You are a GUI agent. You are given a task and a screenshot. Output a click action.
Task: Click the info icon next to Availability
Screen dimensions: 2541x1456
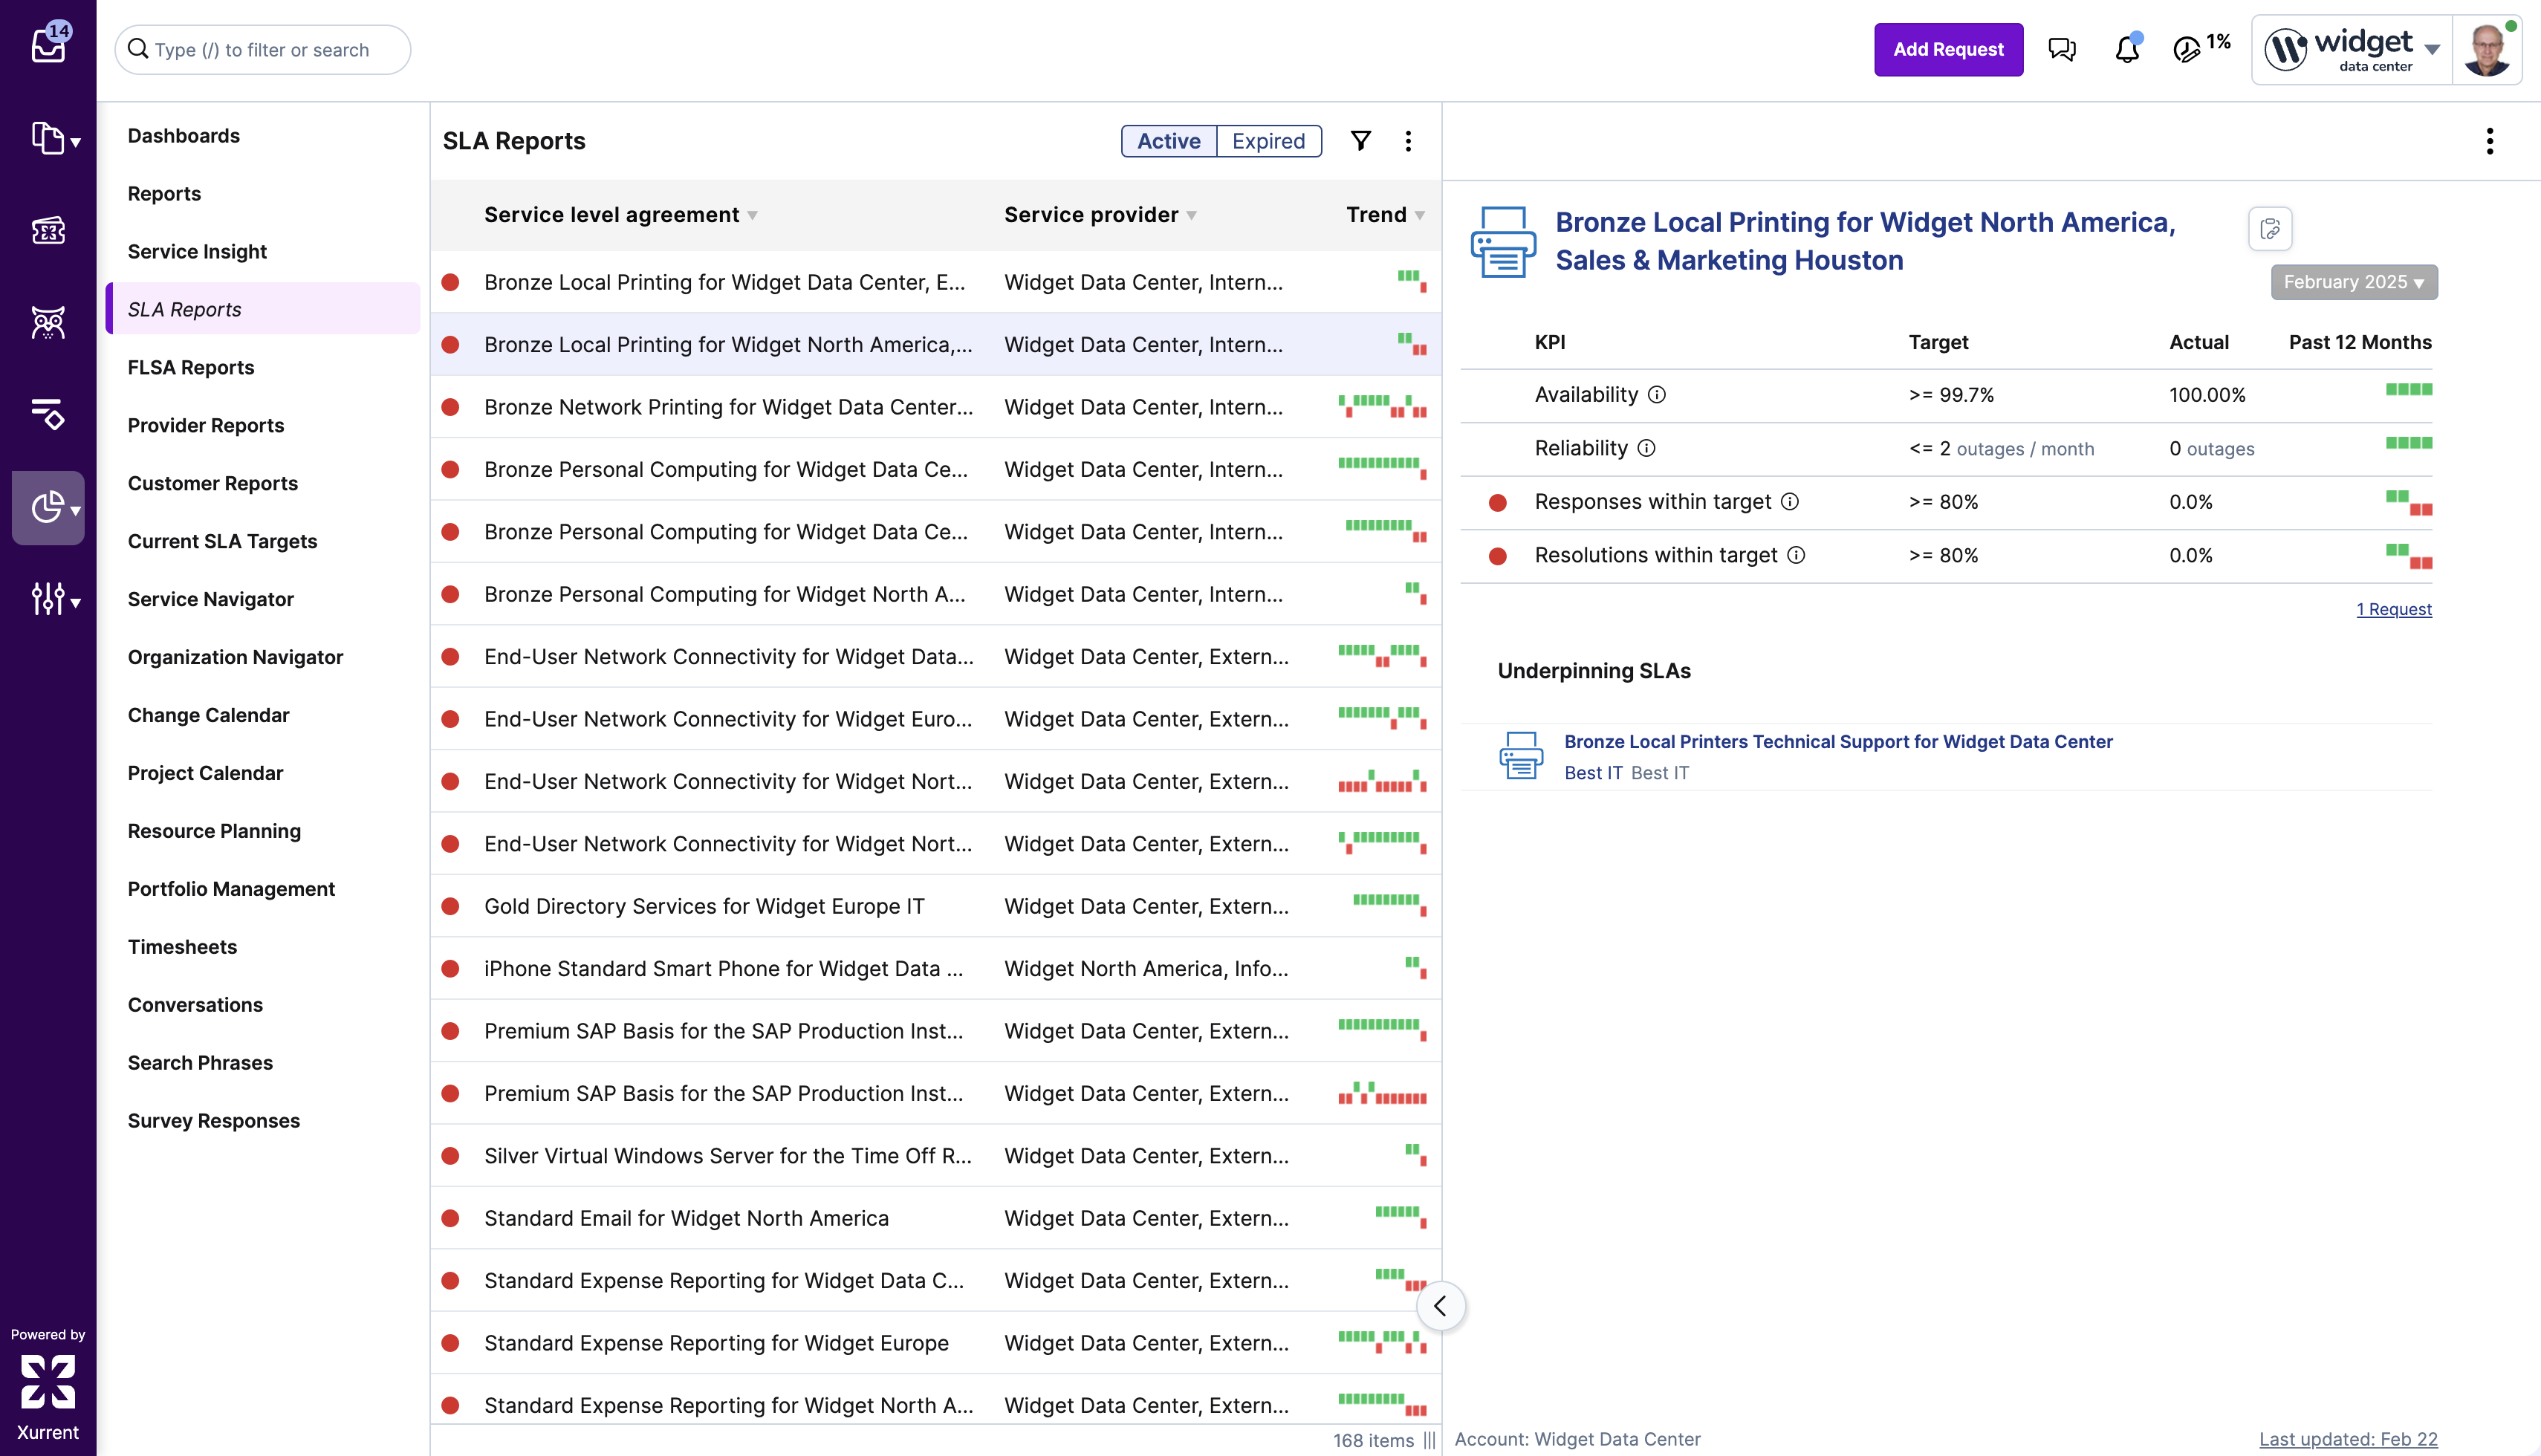[x=1657, y=395]
